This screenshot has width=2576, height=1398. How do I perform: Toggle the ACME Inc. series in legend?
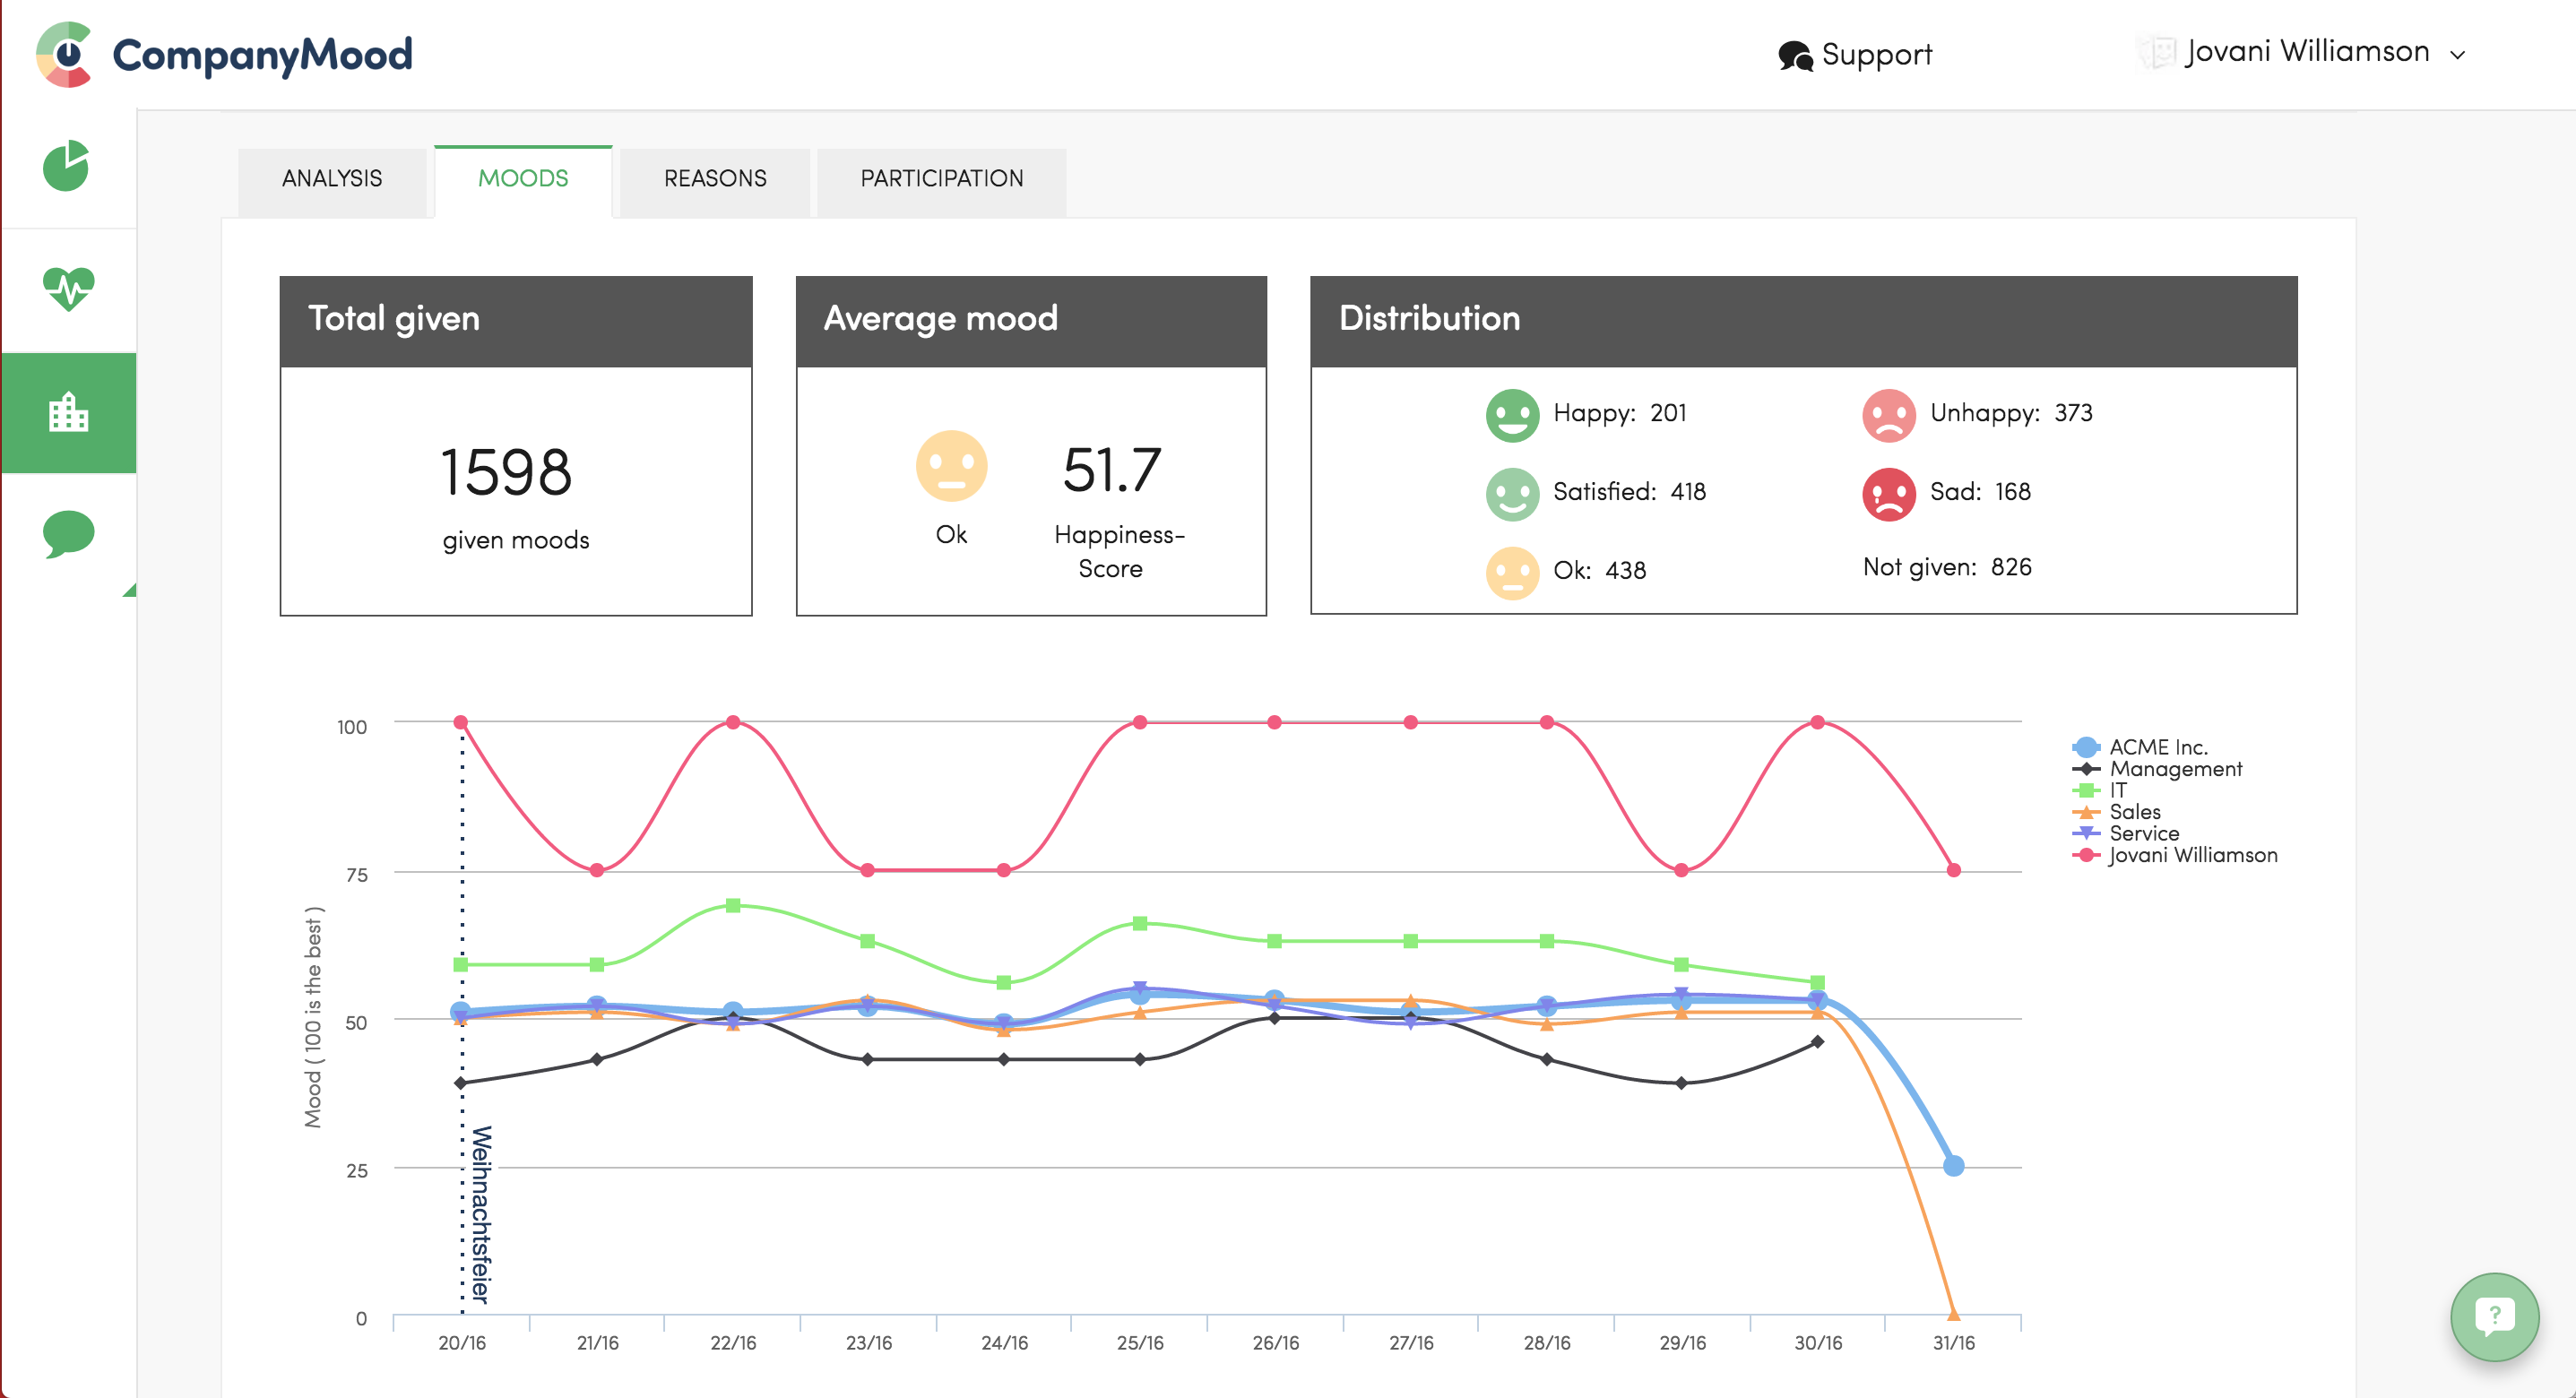pyautogui.click(x=2157, y=747)
